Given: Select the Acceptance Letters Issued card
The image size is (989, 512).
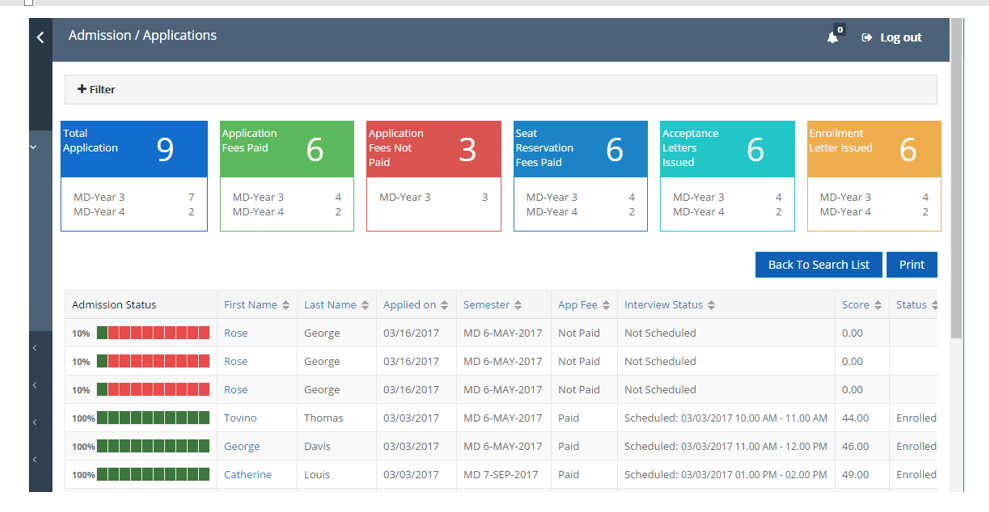Looking at the screenshot, I should (727, 177).
